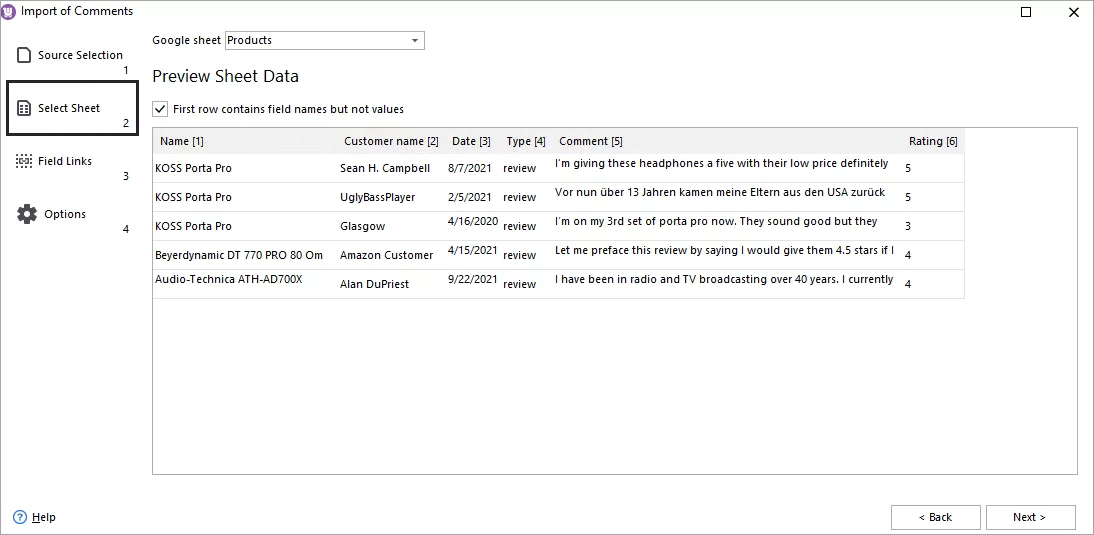
Task: Click the Rating [6] column header
Action: pyautogui.click(x=932, y=141)
